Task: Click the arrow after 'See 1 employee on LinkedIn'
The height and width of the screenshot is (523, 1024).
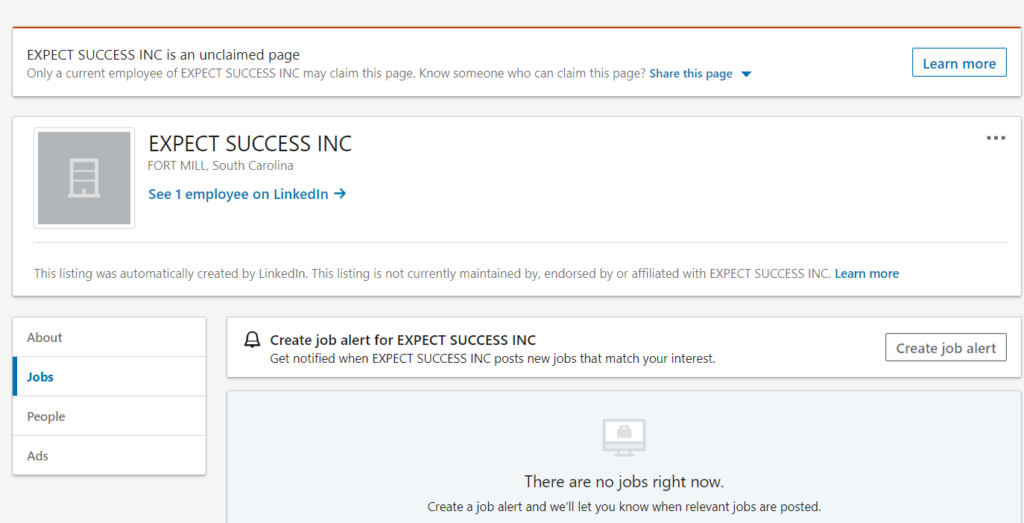Action: [x=340, y=194]
